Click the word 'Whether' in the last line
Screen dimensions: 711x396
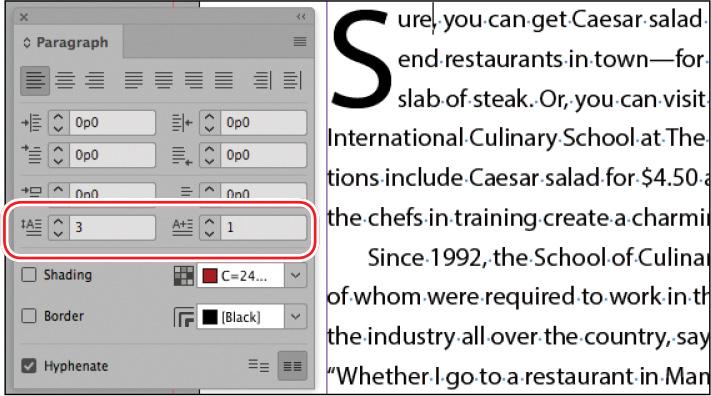[x=381, y=376]
